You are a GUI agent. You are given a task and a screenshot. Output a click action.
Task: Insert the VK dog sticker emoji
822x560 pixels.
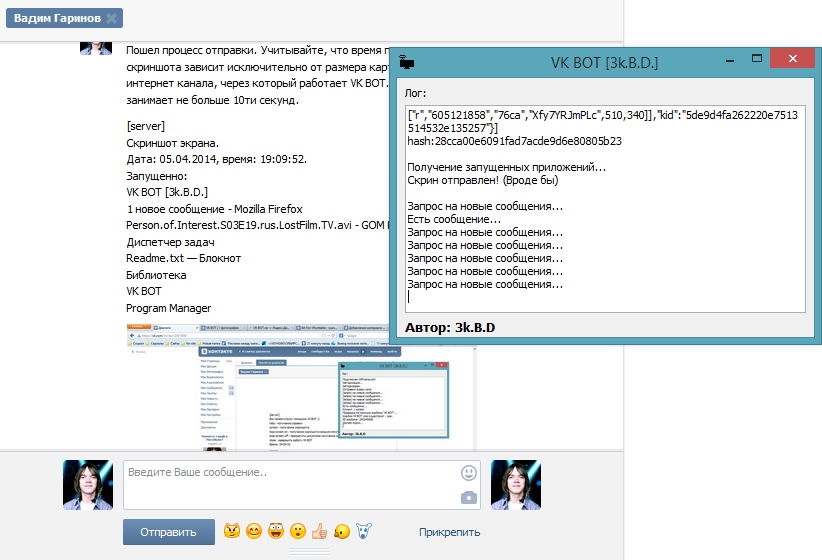pos(364,531)
